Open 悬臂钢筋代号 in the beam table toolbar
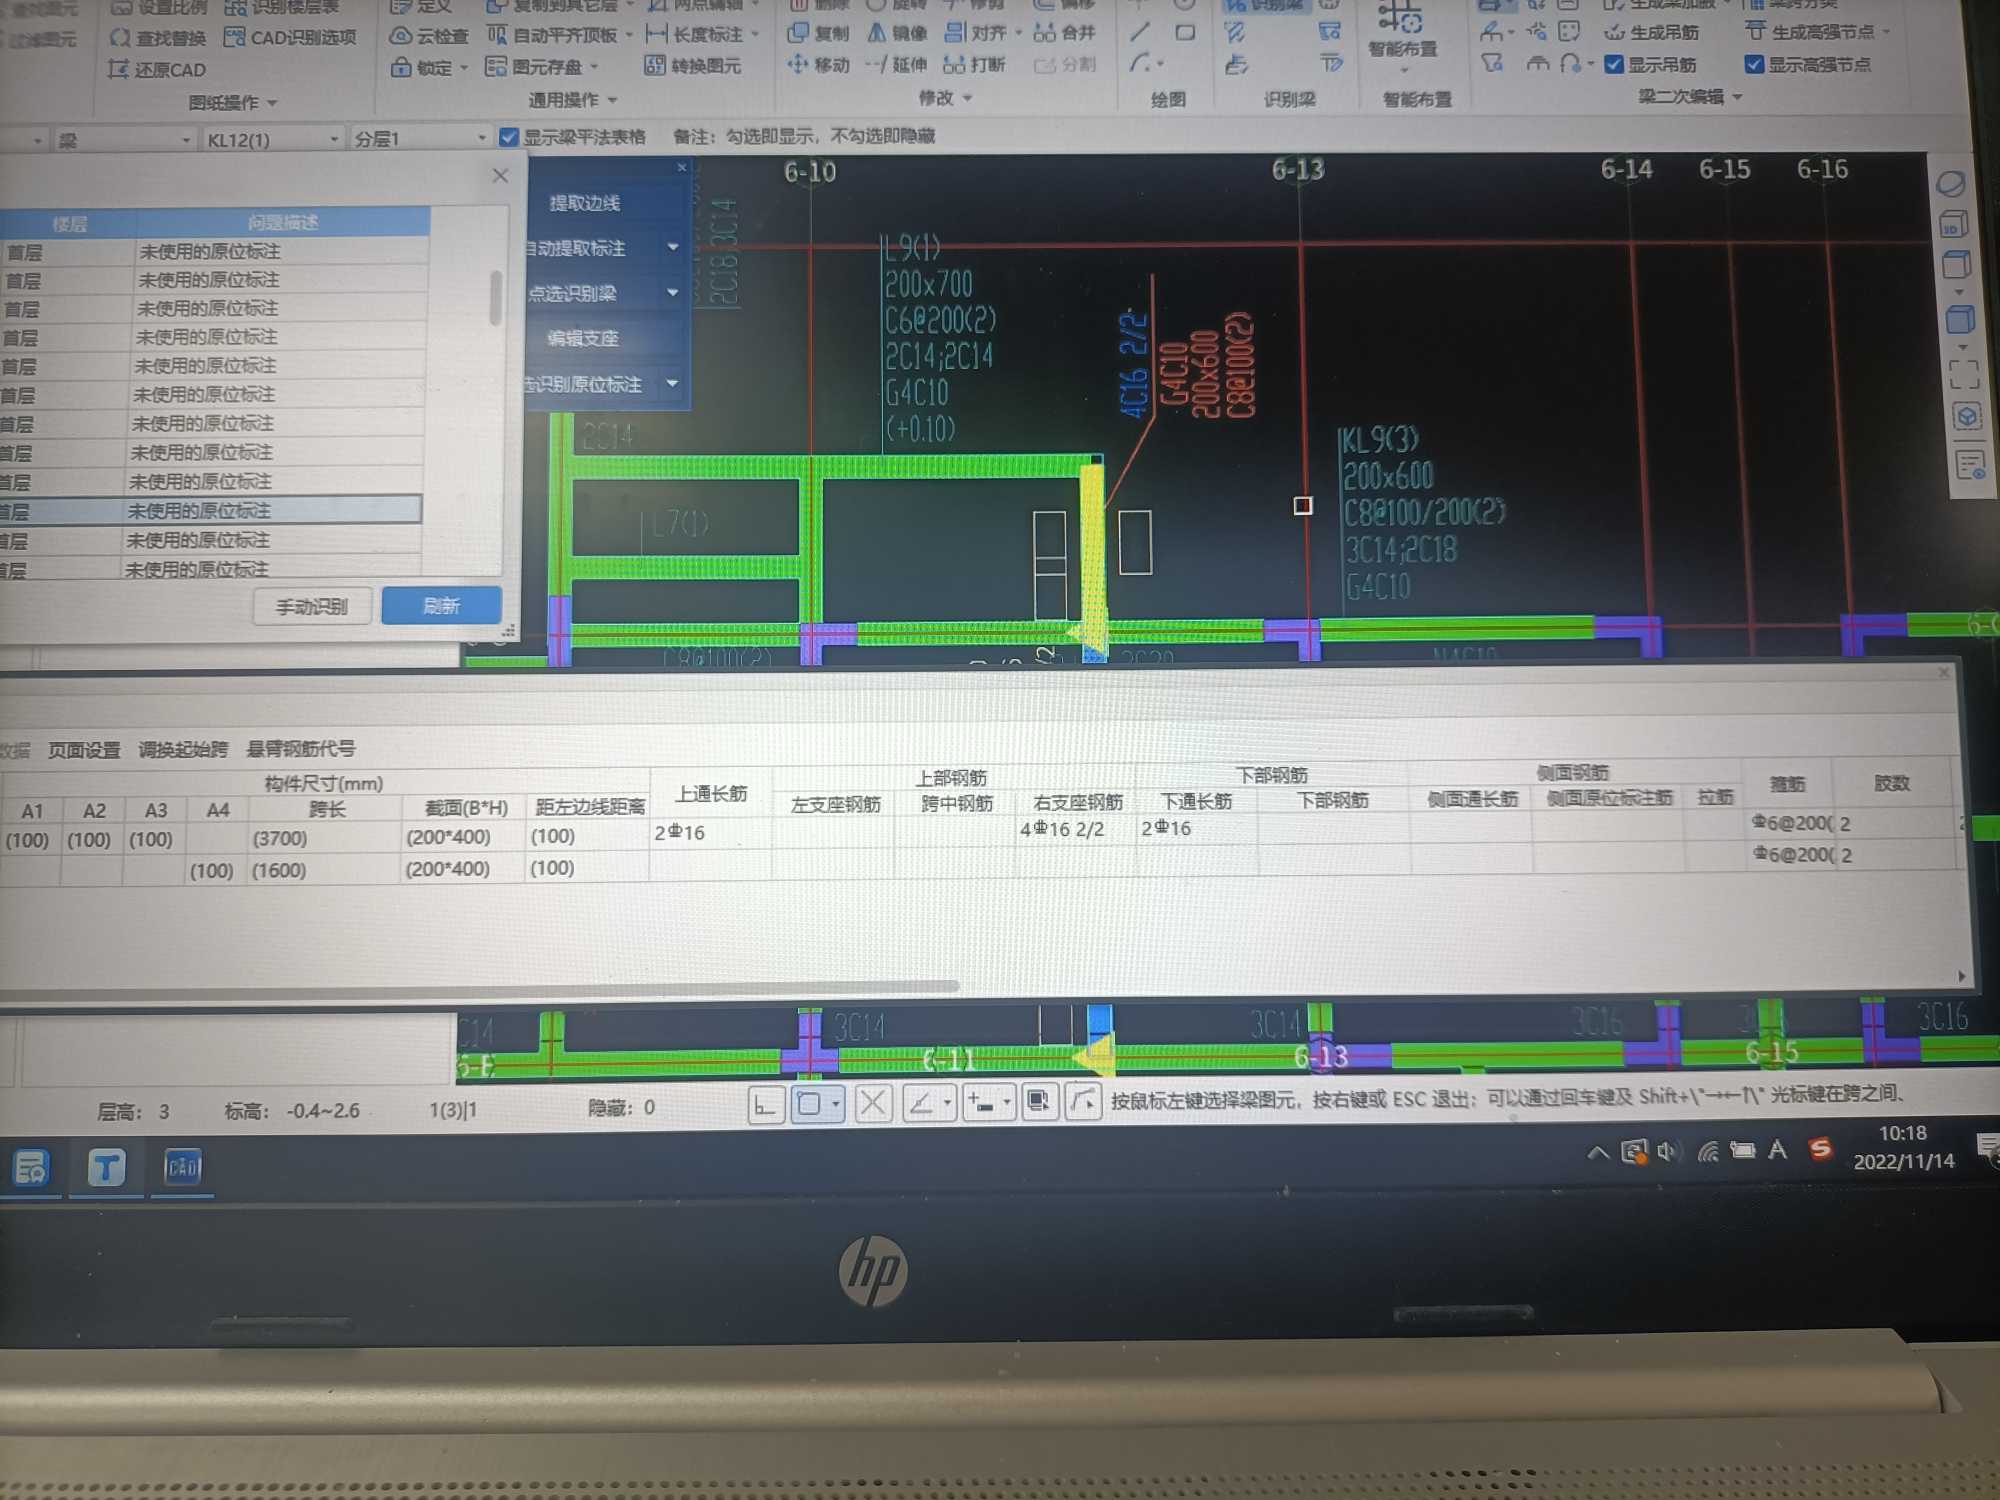The height and width of the screenshot is (1500, 2000). click(301, 748)
